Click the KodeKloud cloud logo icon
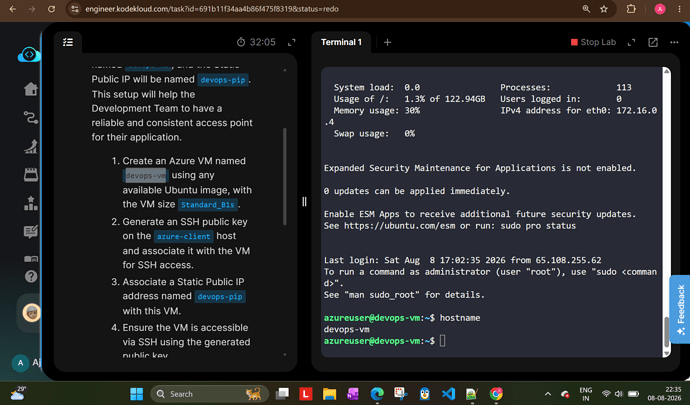690x405 pixels. pos(29,55)
